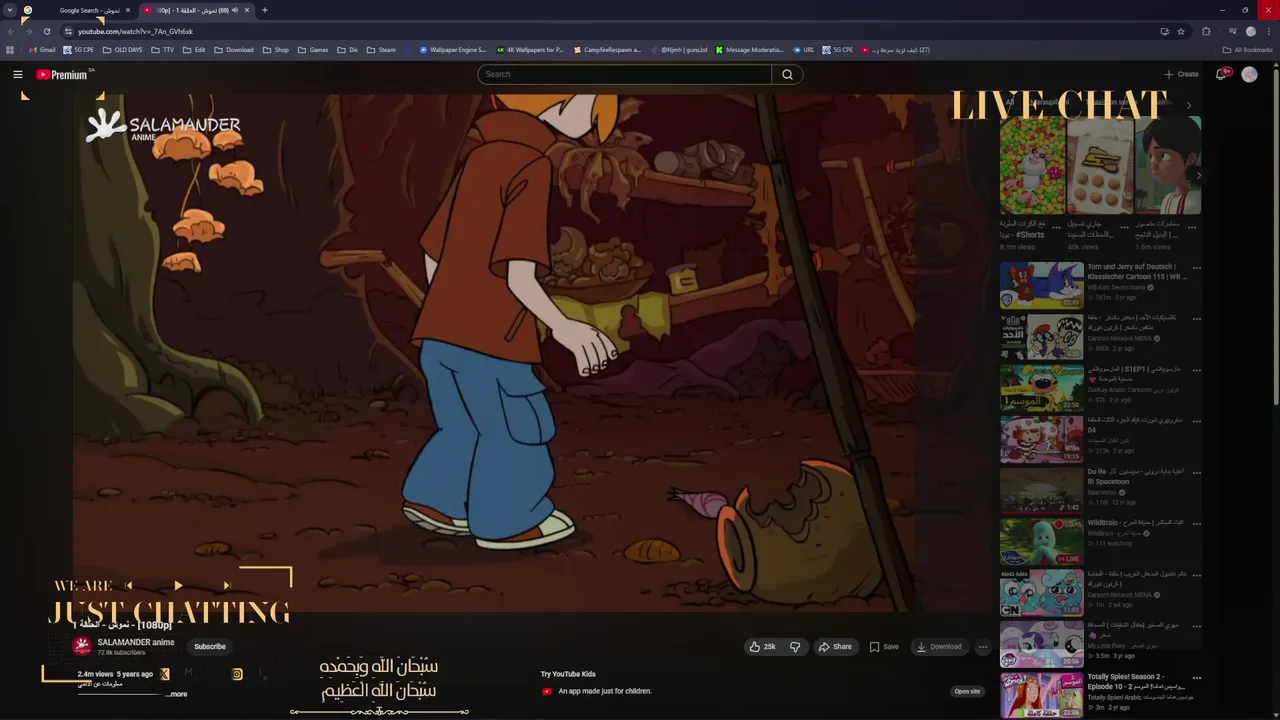This screenshot has height=720, width=1280.
Task: Download the video
Action: (x=939, y=647)
